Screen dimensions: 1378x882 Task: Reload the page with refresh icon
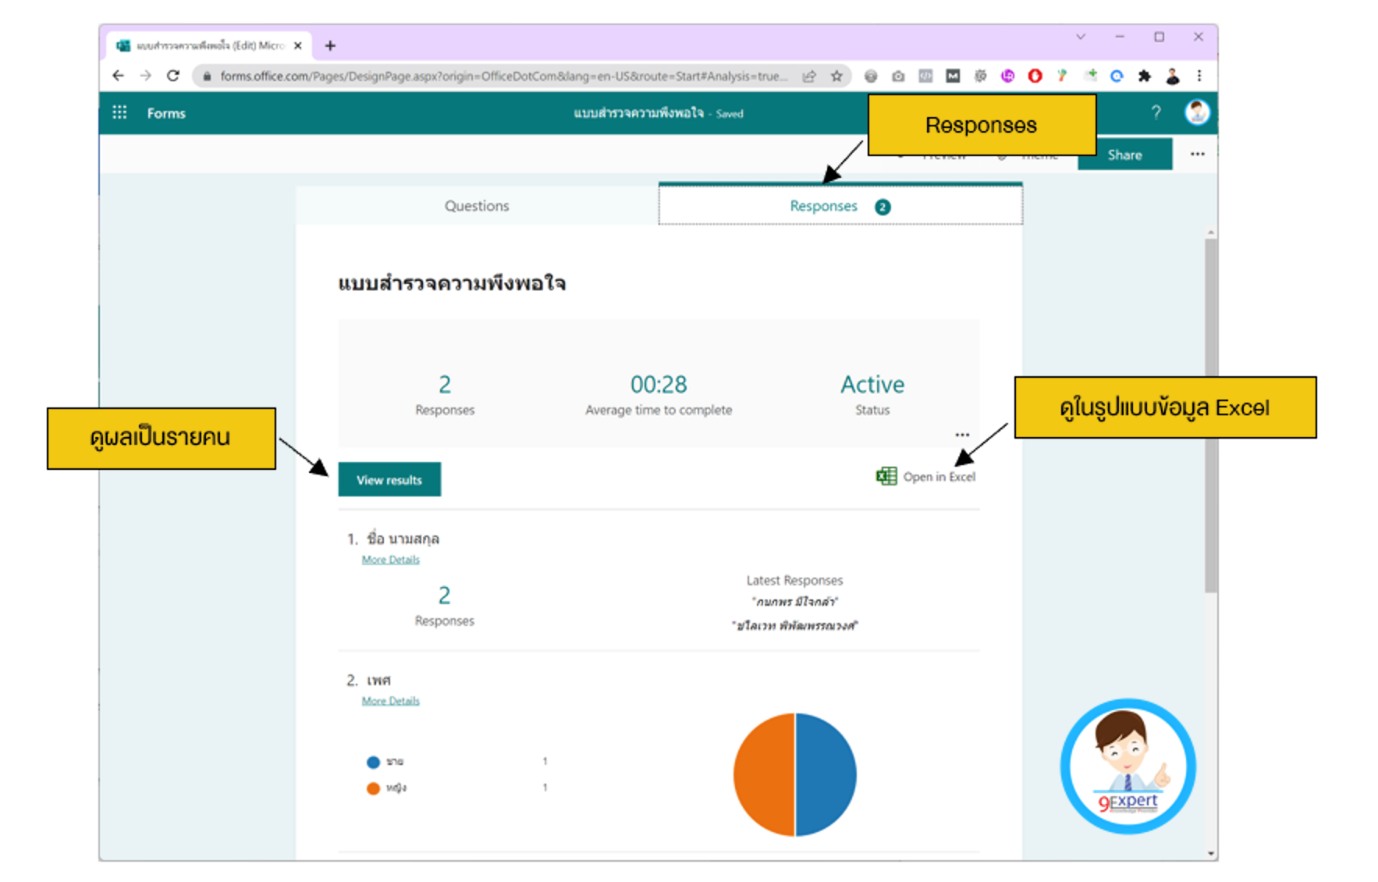point(173,76)
